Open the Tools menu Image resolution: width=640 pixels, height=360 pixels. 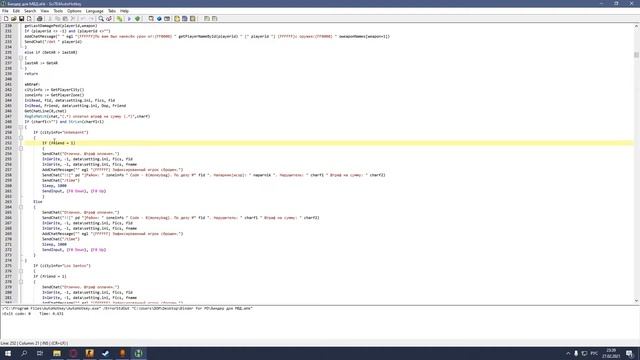point(58,11)
